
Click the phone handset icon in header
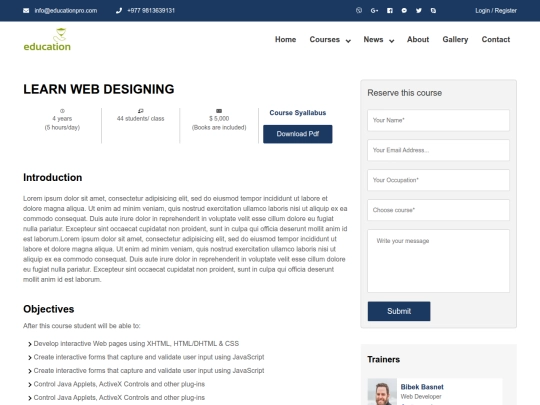tap(119, 11)
